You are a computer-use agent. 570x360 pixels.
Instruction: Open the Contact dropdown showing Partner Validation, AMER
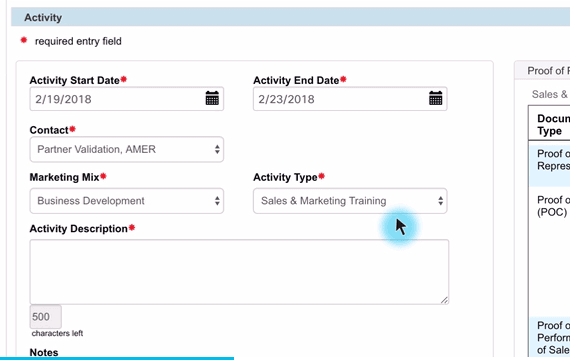[127, 149]
